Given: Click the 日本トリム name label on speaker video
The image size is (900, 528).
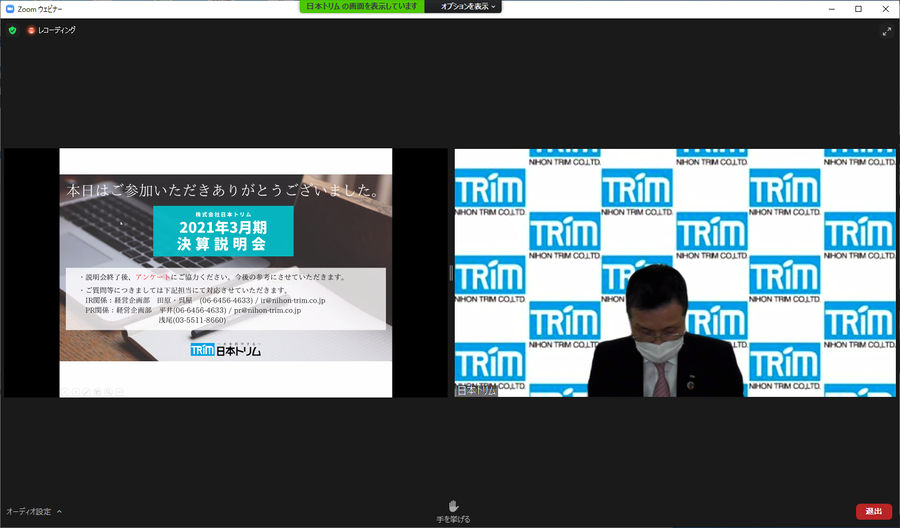Looking at the screenshot, I should pyautogui.click(x=476, y=390).
